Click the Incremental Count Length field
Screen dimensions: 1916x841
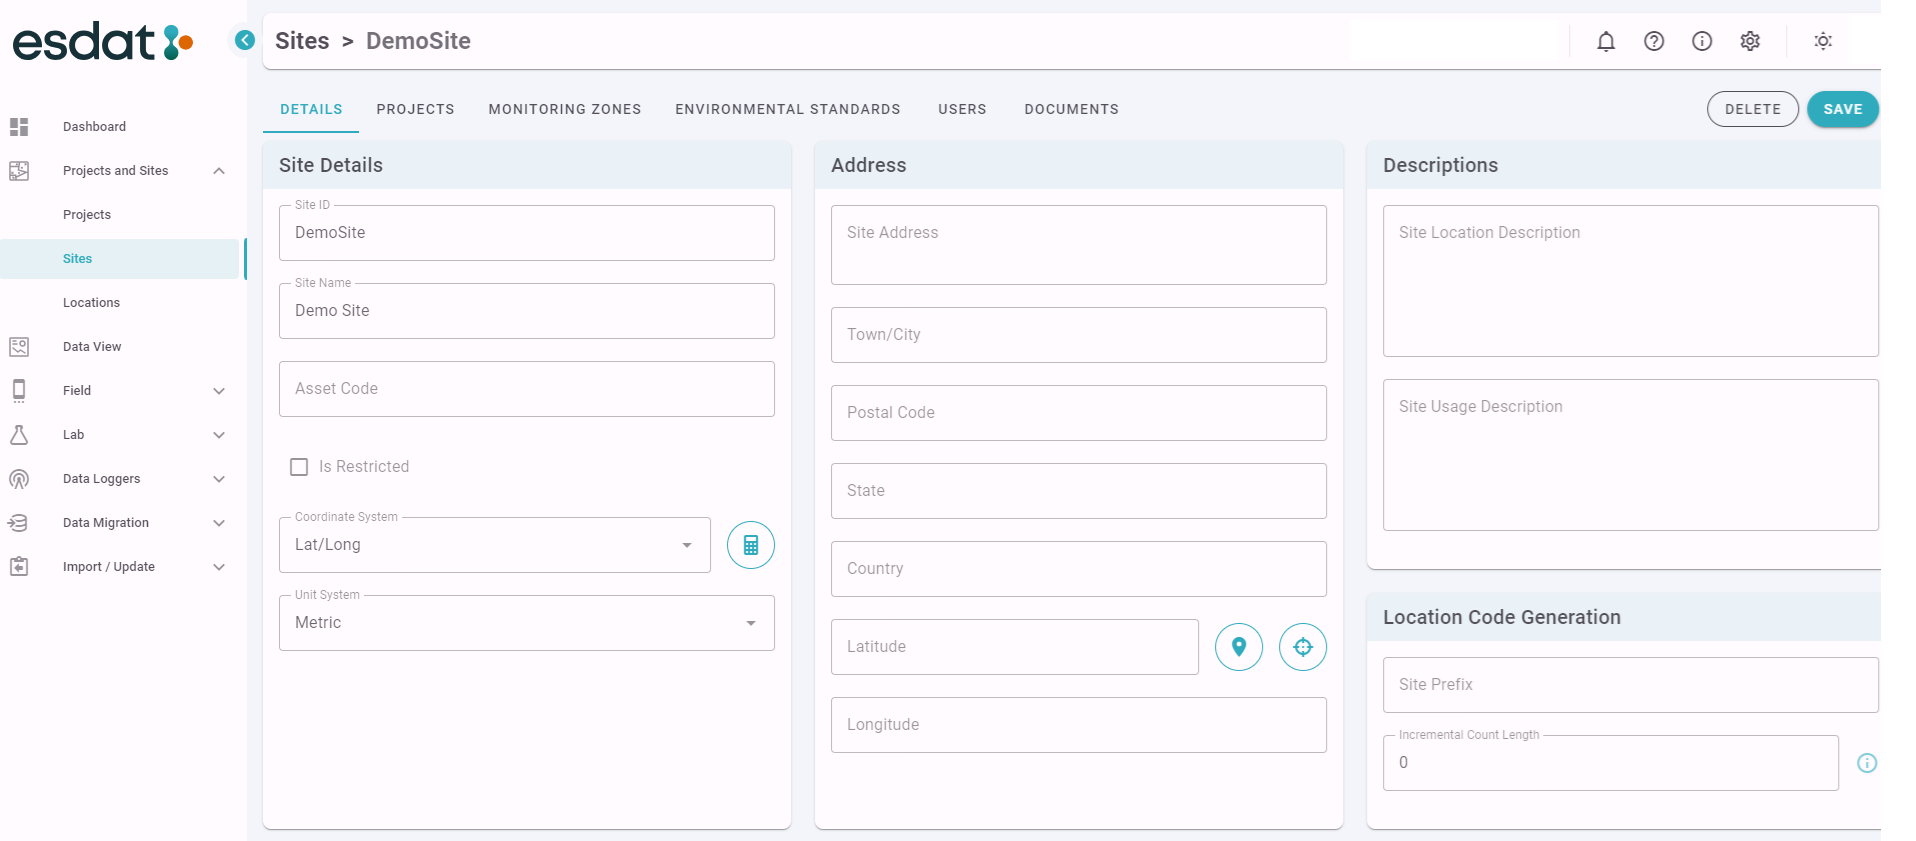1611,763
